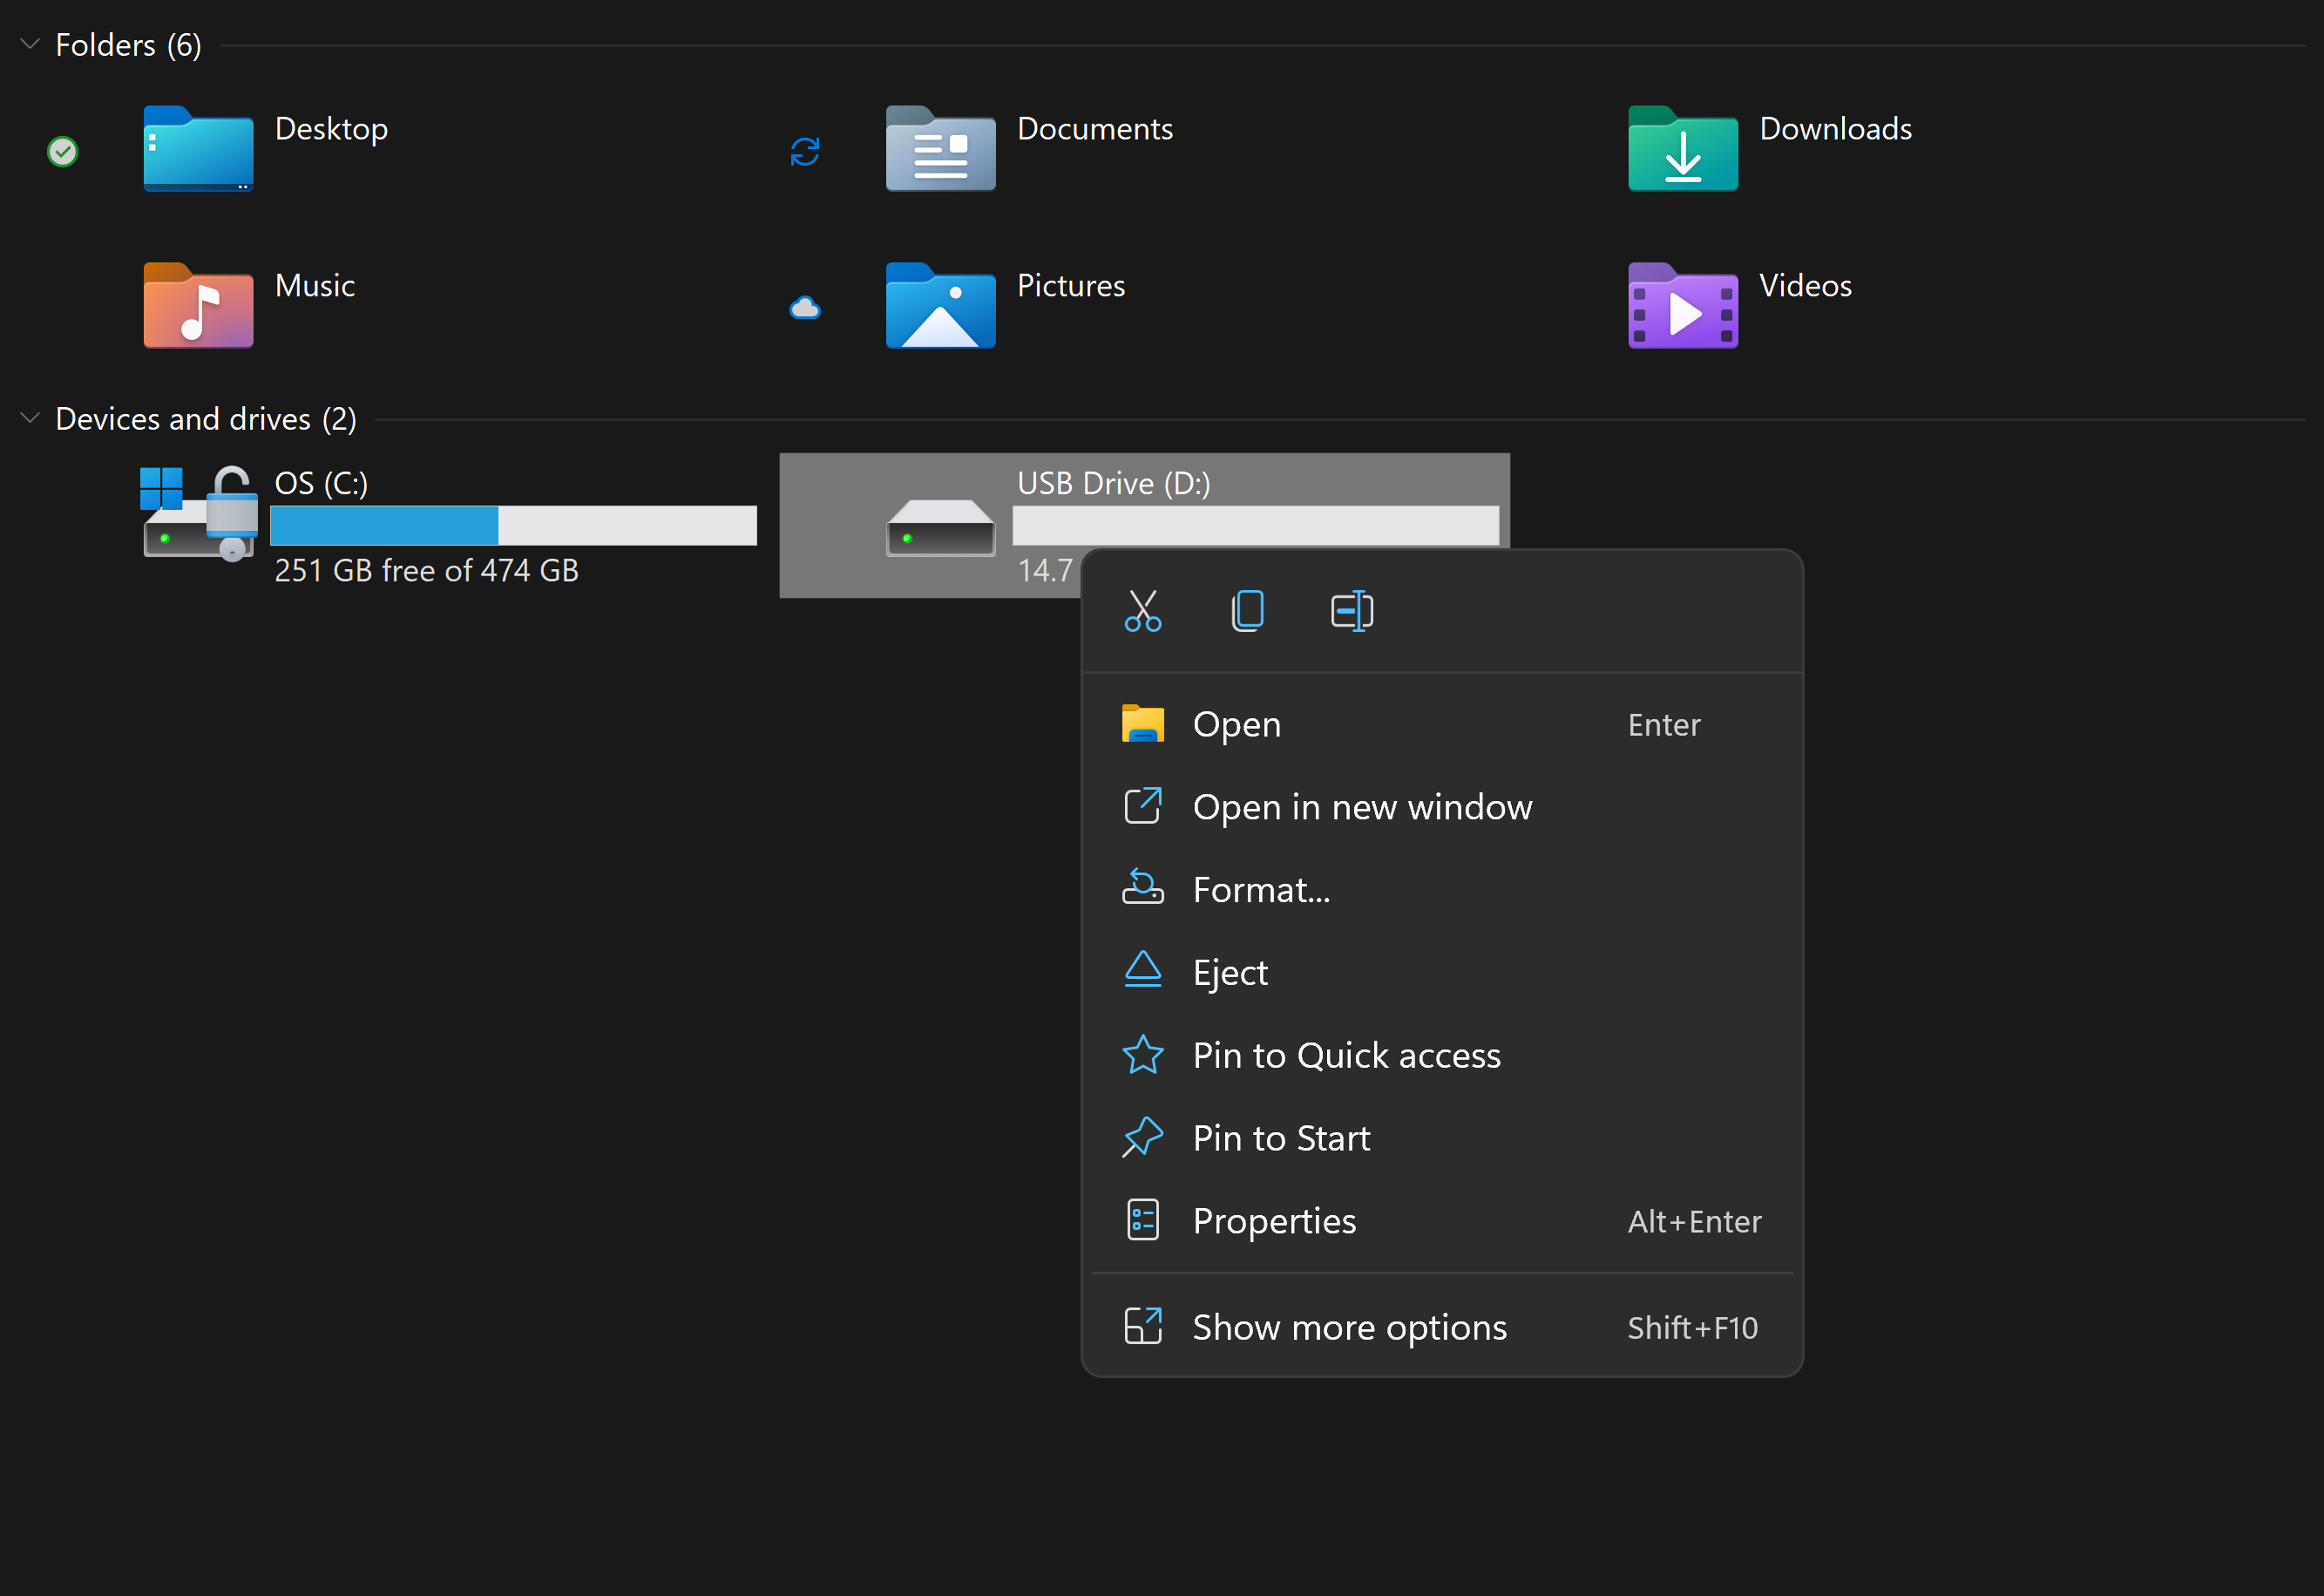Select Open in new window option
2324x1596 pixels.
(x=1362, y=806)
